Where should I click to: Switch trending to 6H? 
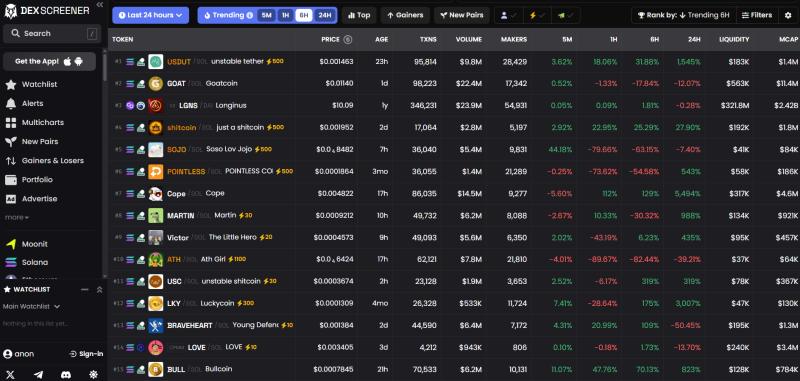pyautogui.click(x=304, y=15)
